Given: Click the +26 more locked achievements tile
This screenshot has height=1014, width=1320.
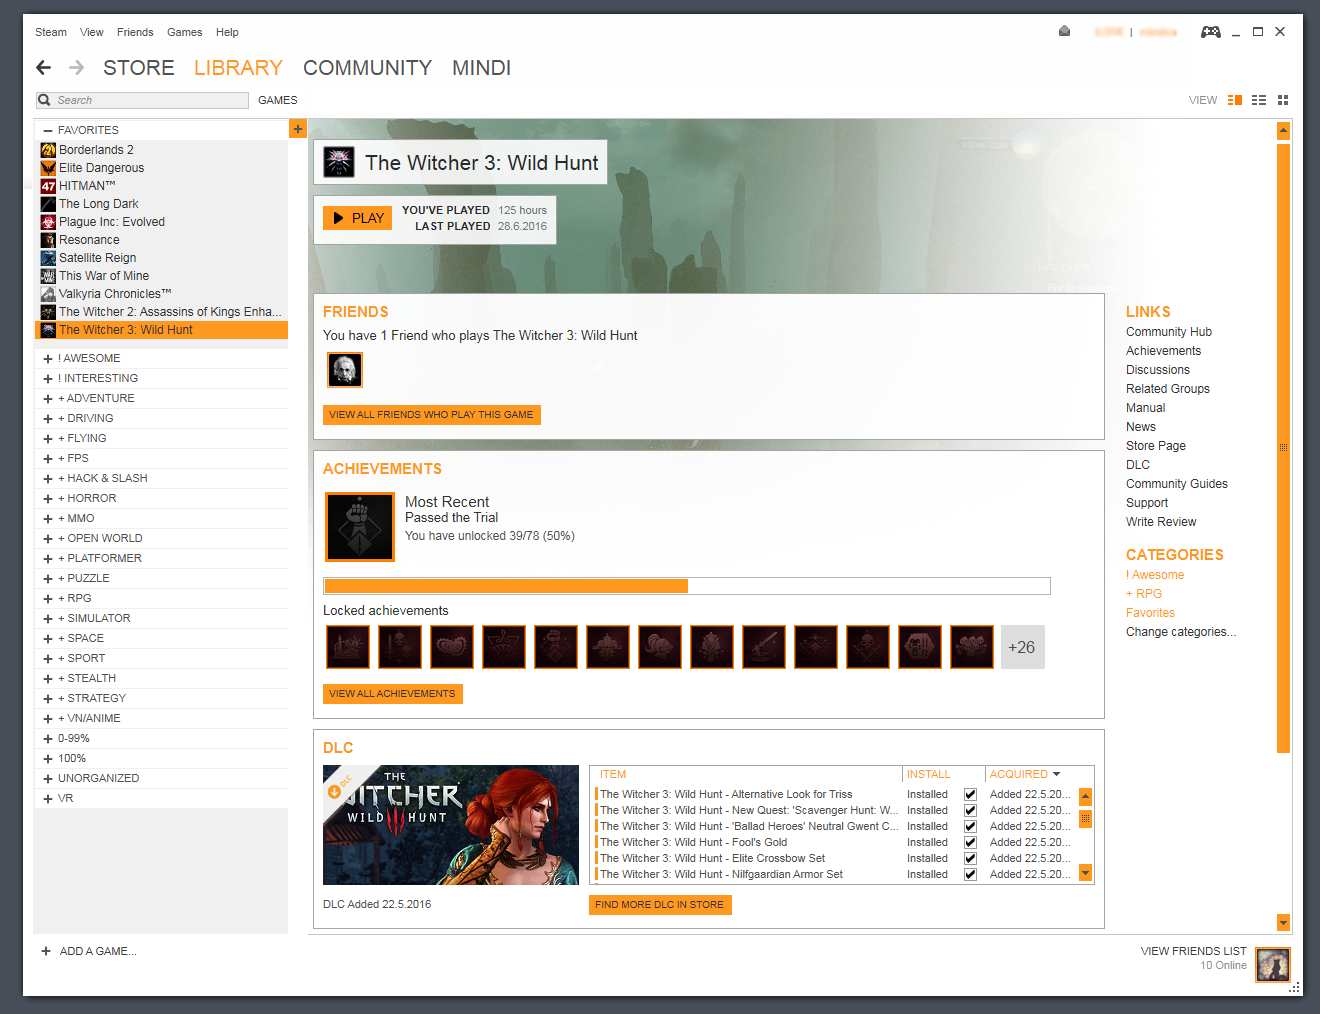Looking at the screenshot, I should 1022,647.
